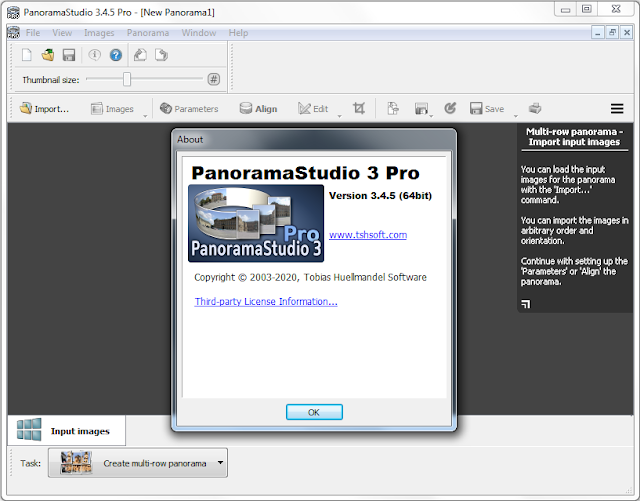Viewport: 640px width, 501px height.
Task: Follow the www.tshsoft.com link
Action: [x=368, y=235]
